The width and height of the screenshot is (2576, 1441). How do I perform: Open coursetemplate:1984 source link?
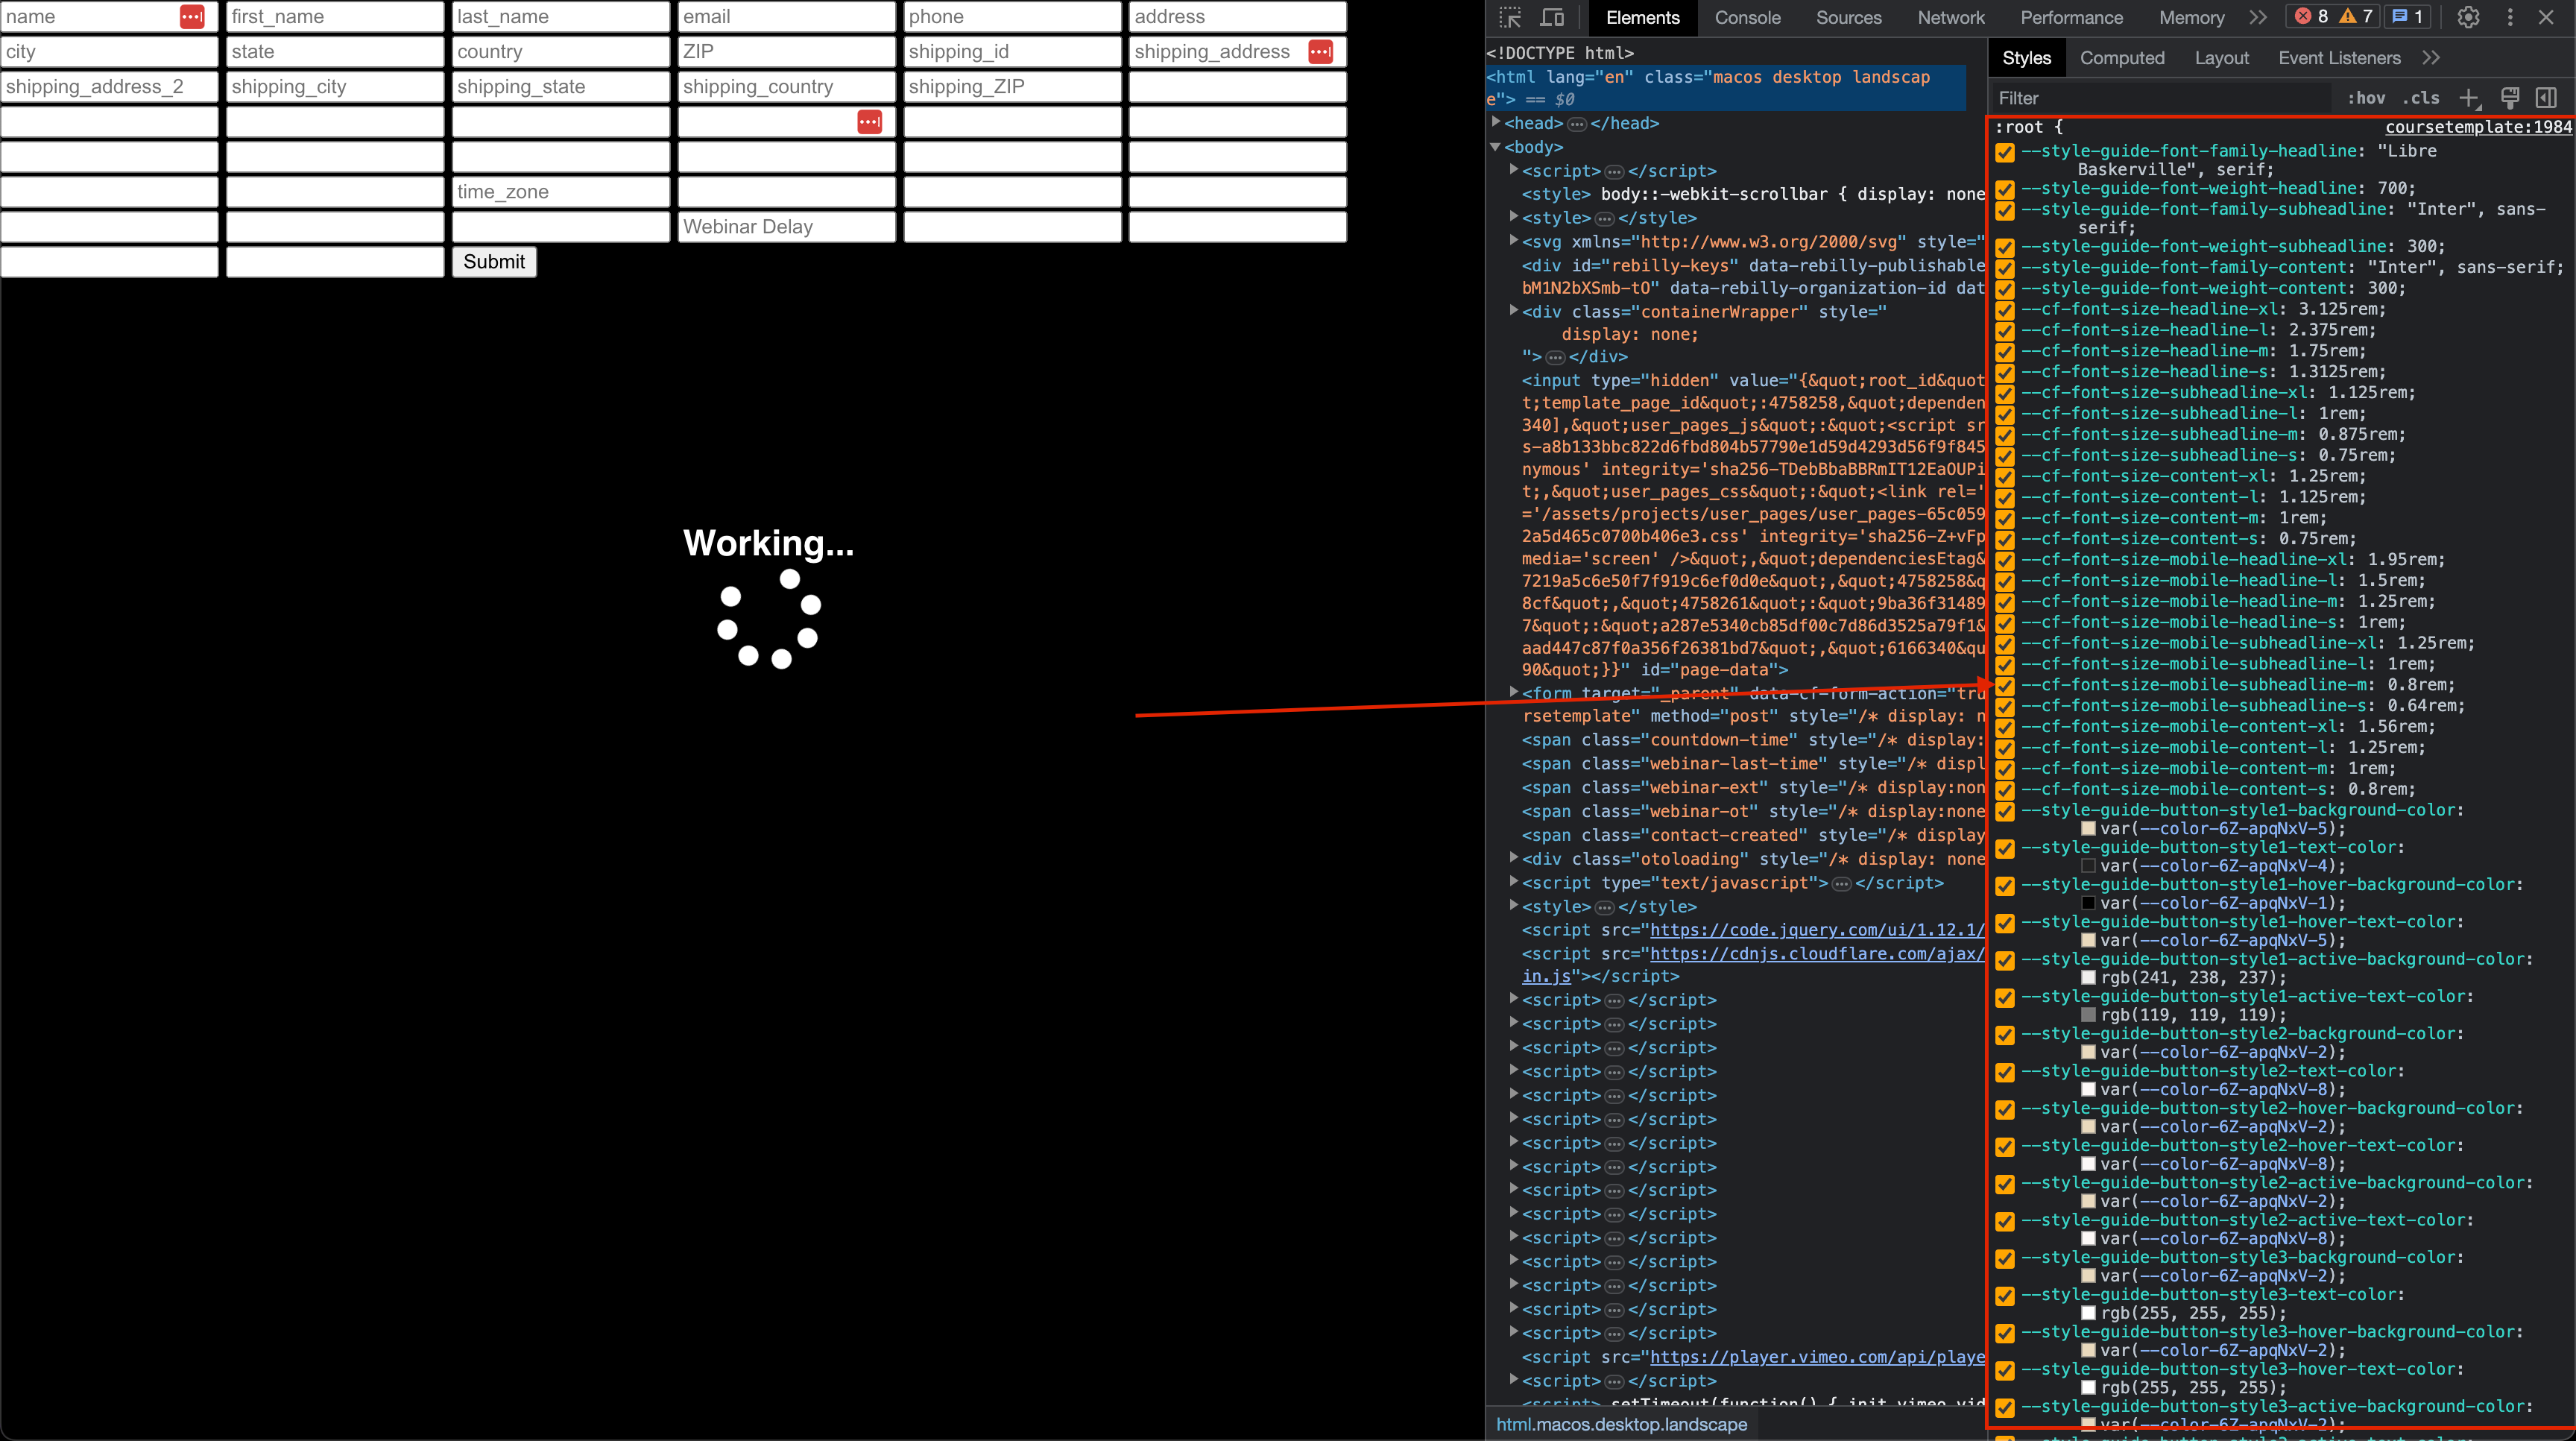[2478, 127]
